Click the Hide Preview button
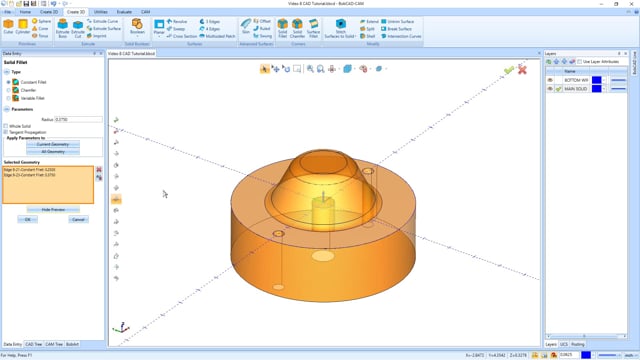This screenshot has height=360, width=640. [53, 210]
